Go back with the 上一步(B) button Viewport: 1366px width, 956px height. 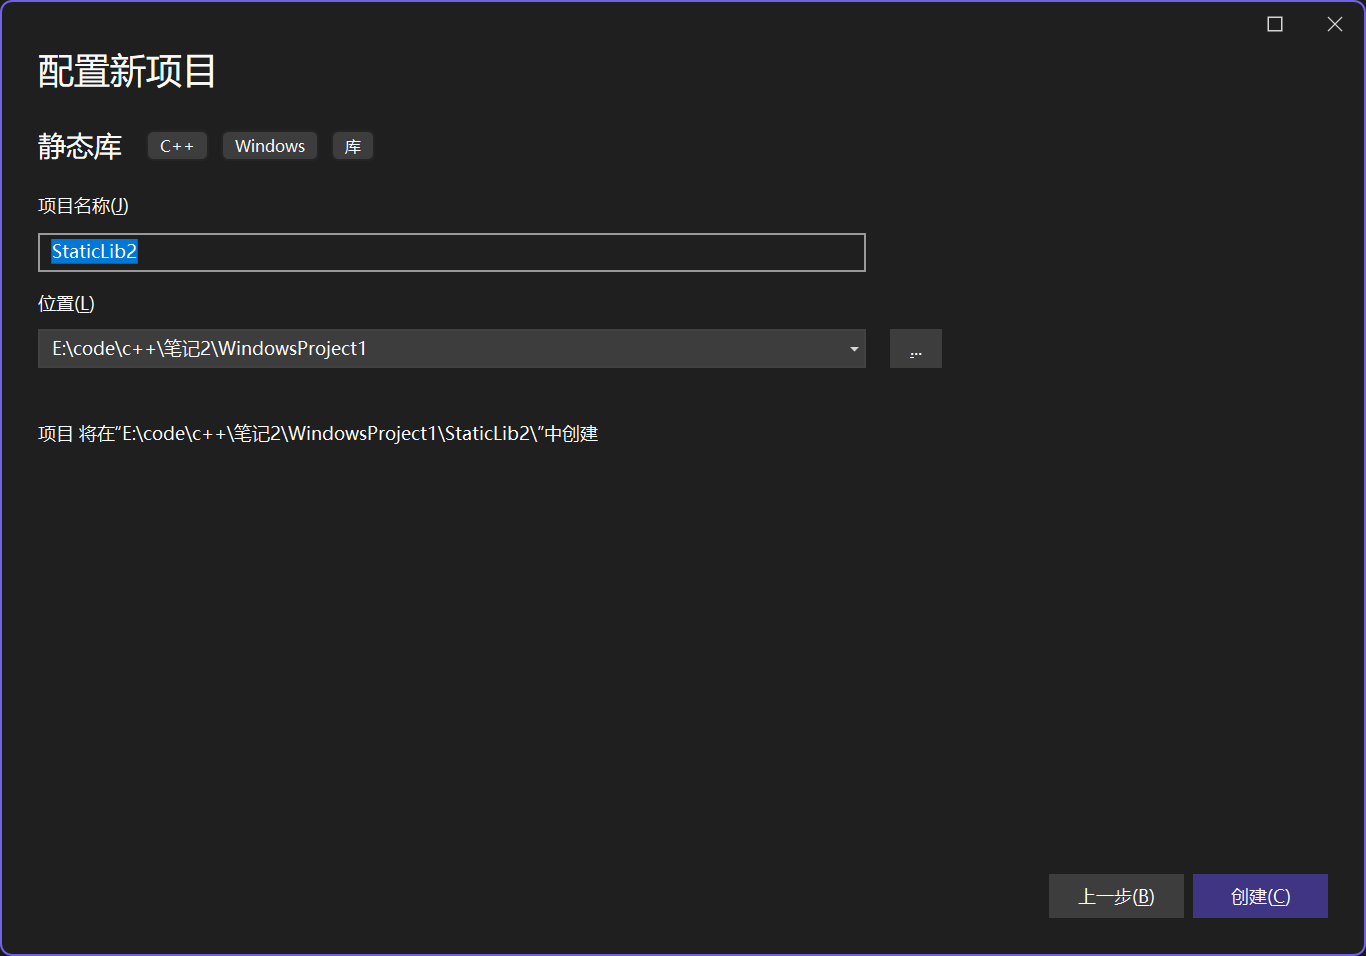click(1115, 896)
